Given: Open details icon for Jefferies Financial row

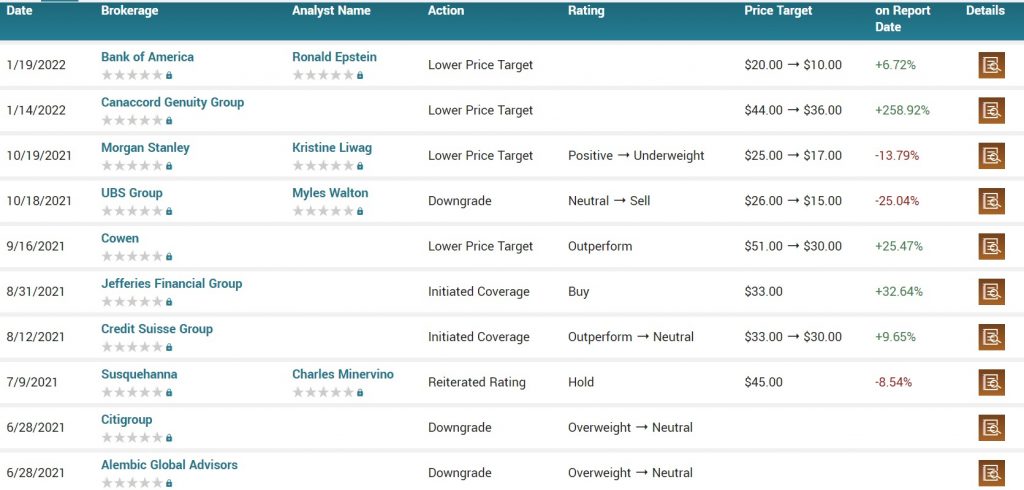Looking at the screenshot, I should 991,291.
